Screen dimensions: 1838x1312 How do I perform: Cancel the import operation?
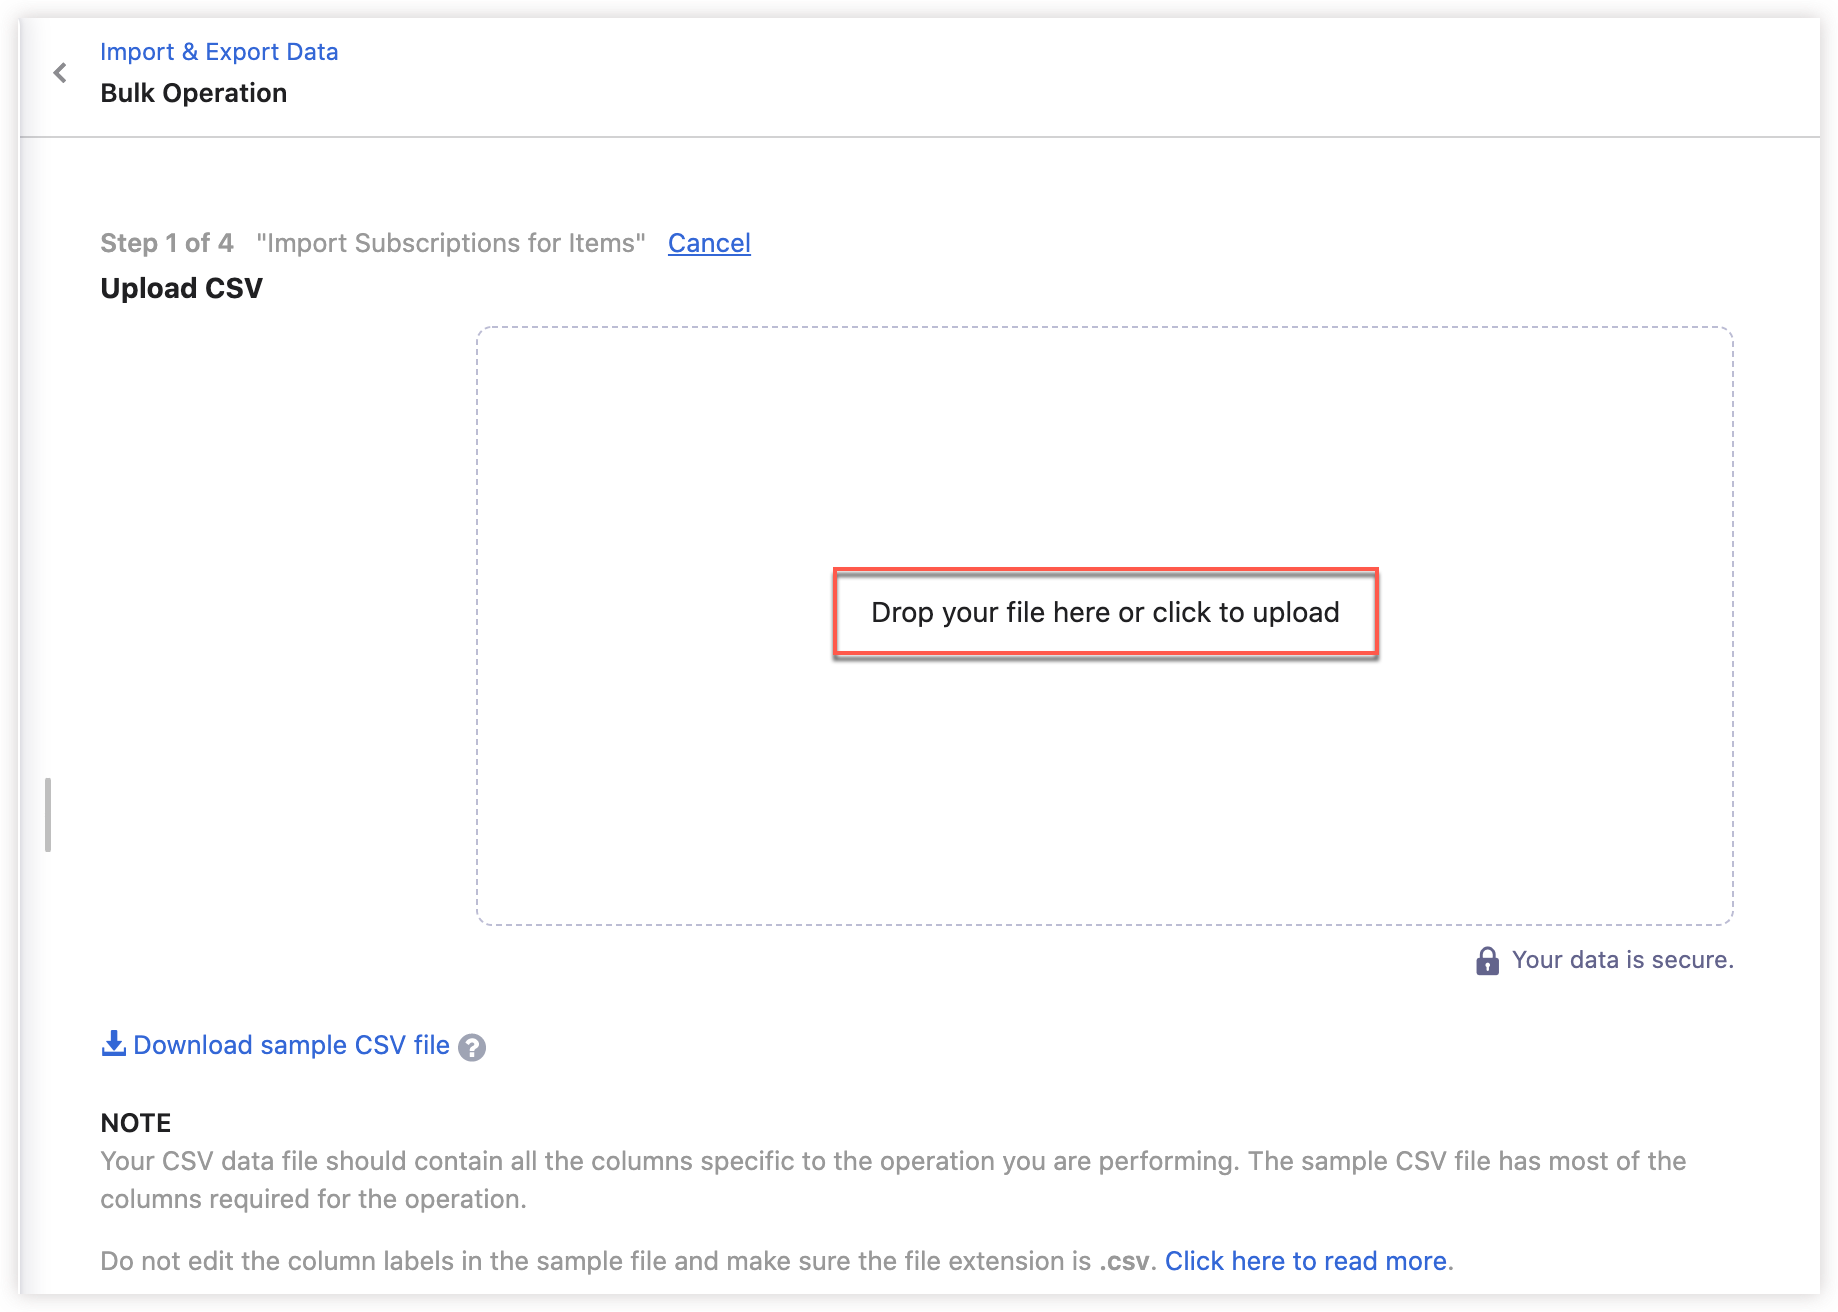tap(709, 243)
